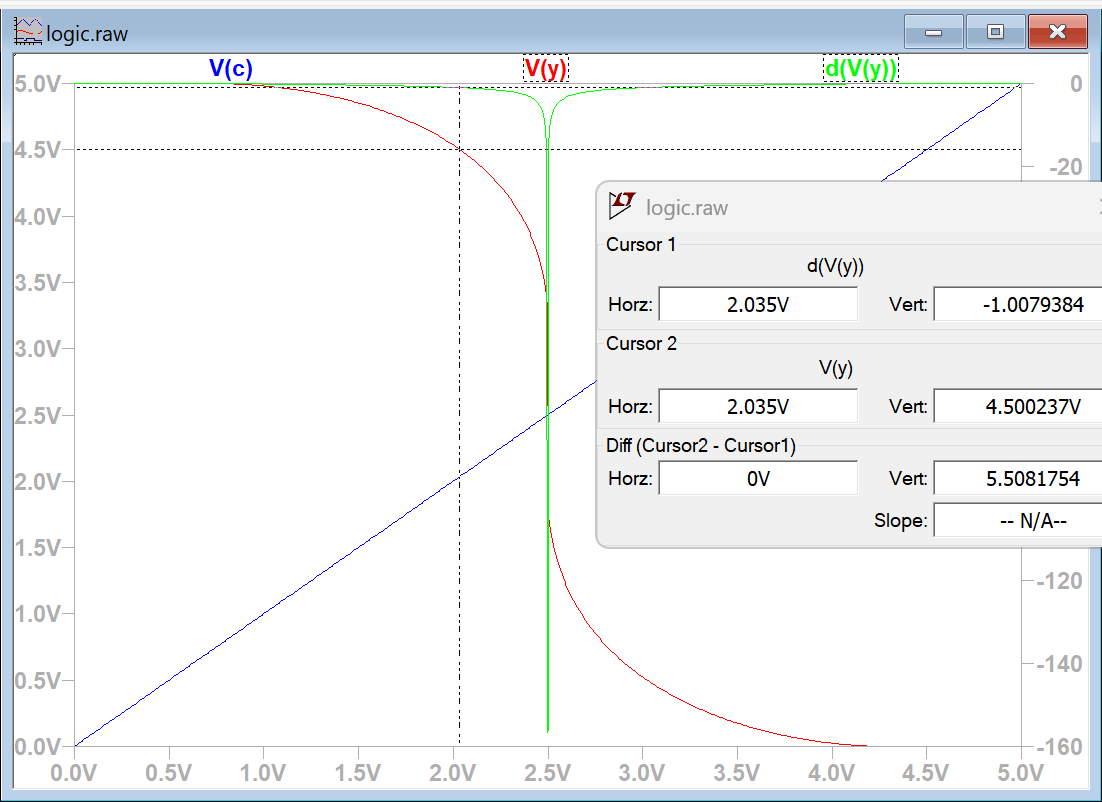Screen dimensions: 1102x802
Task: Click the V(c) trace label
Action: click(x=231, y=68)
